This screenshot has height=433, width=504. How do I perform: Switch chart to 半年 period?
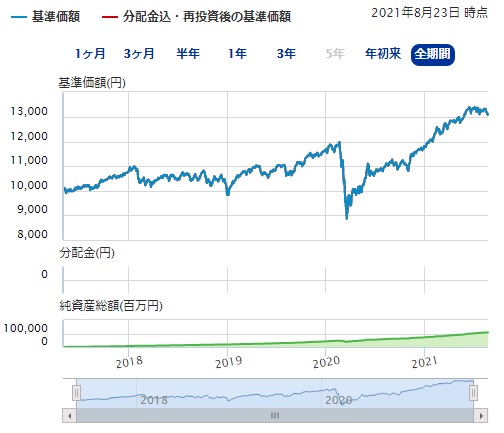tap(188, 54)
